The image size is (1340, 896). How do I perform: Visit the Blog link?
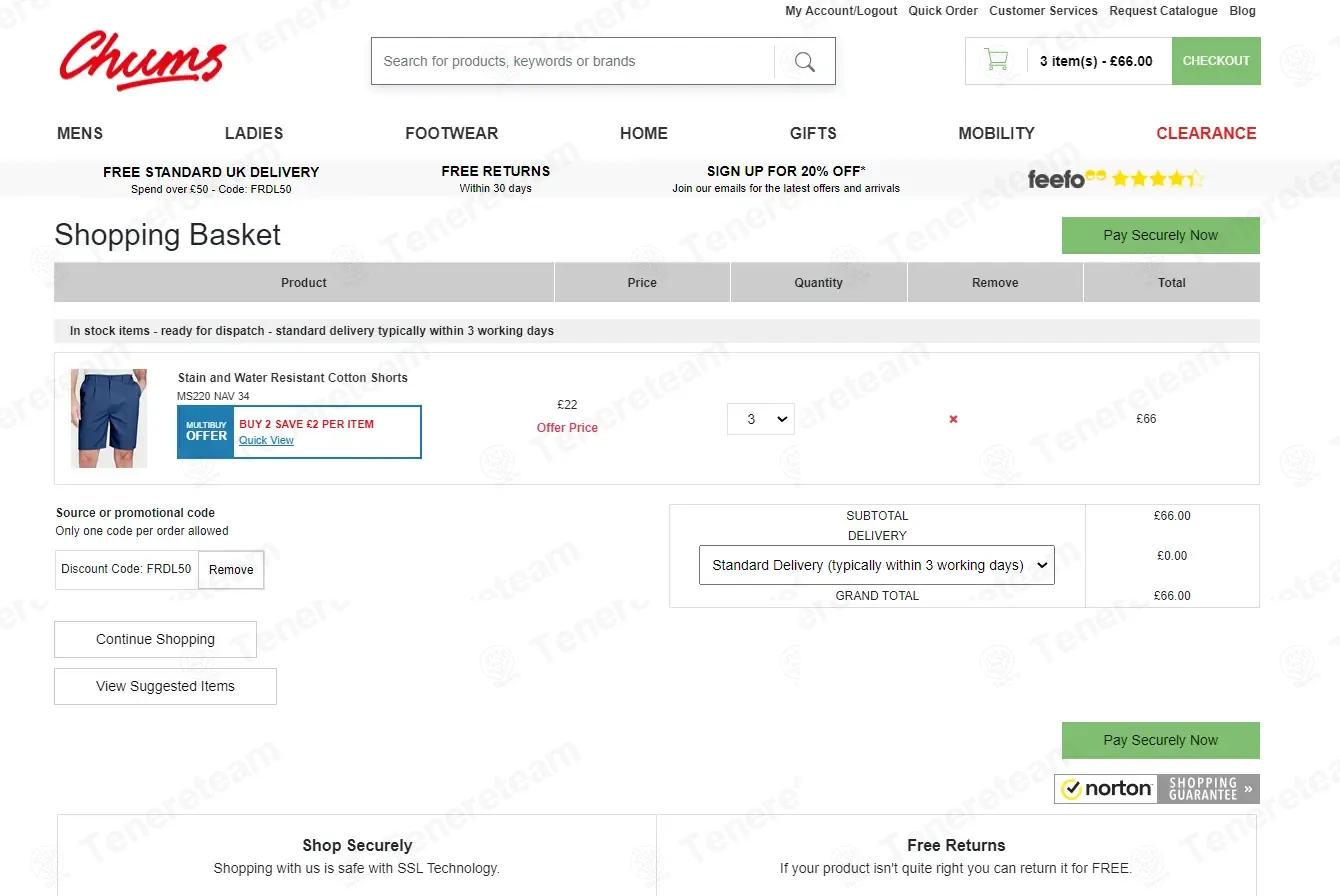(1242, 11)
